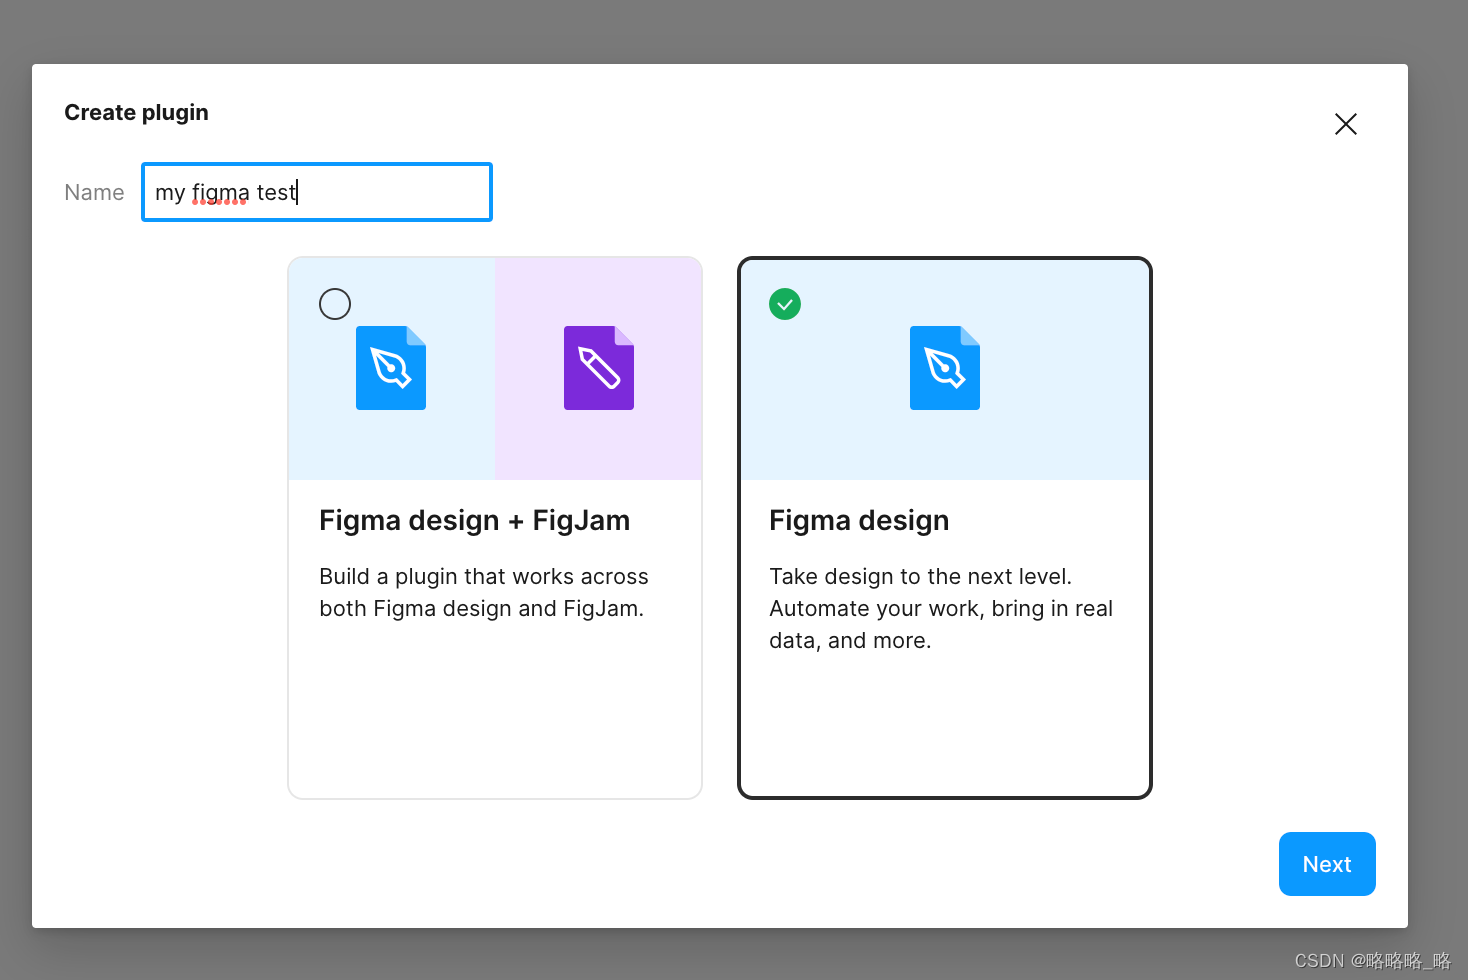Click the green checkmark on Figma design card
Viewport: 1468px width, 980px height.
click(x=785, y=304)
